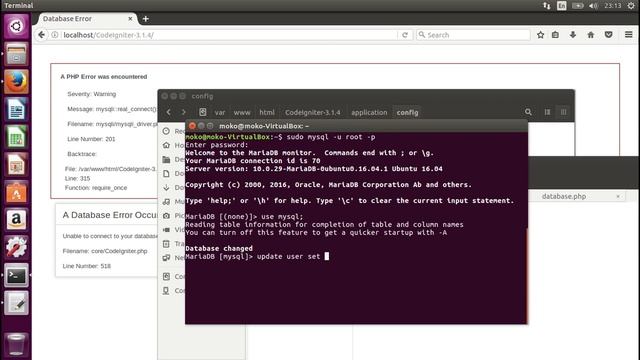
Task: Click the root disk icon in path bar
Action: (x=202, y=112)
